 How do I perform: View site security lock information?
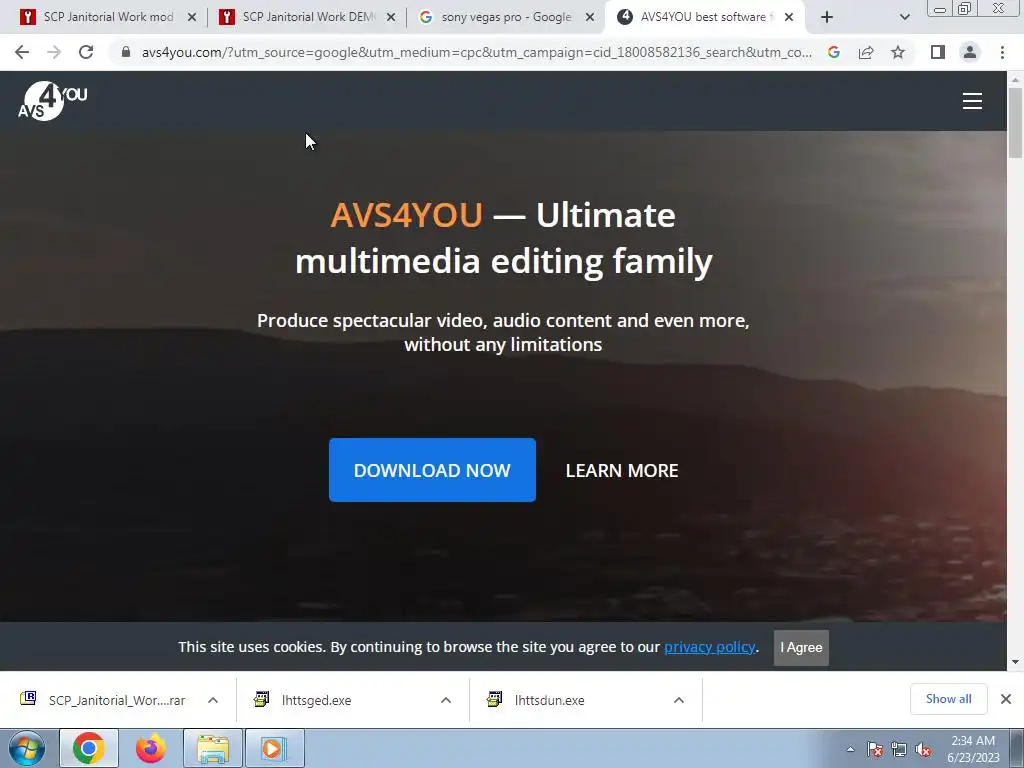[x=126, y=52]
